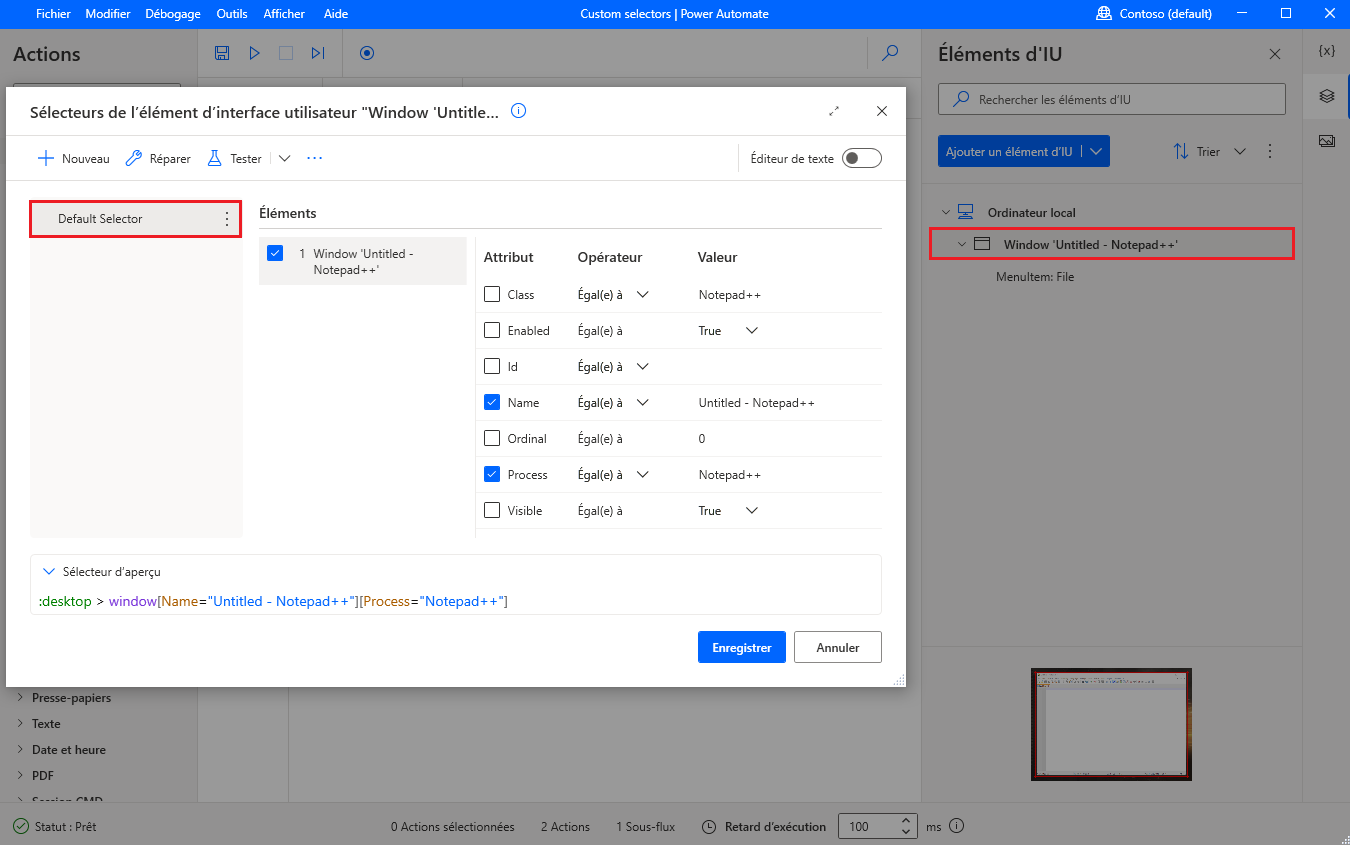1350x845 pixels.
Task: Select the MenuItem: File tree entry
Action: 1035,277
